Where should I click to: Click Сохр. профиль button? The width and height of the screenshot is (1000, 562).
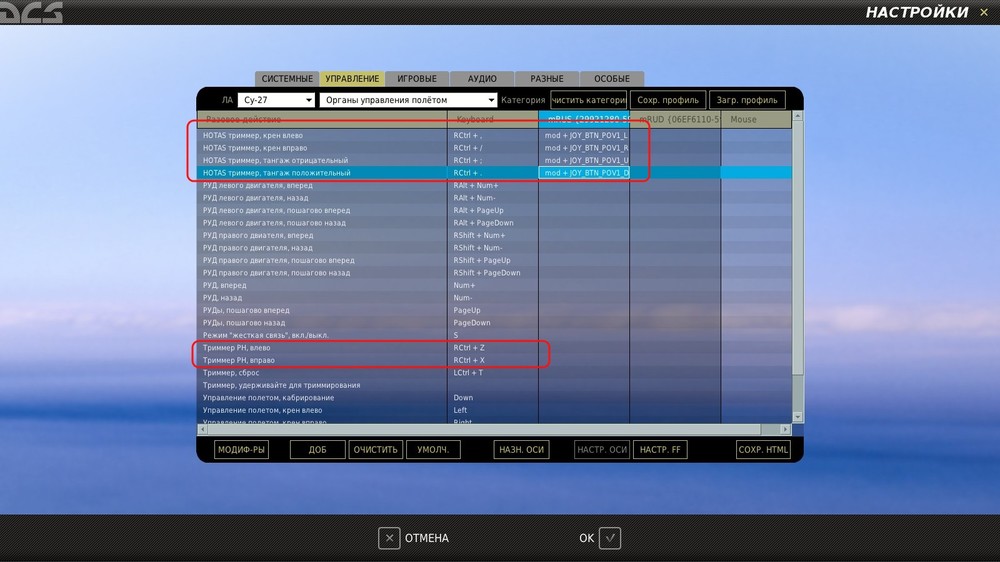[668, 100]
